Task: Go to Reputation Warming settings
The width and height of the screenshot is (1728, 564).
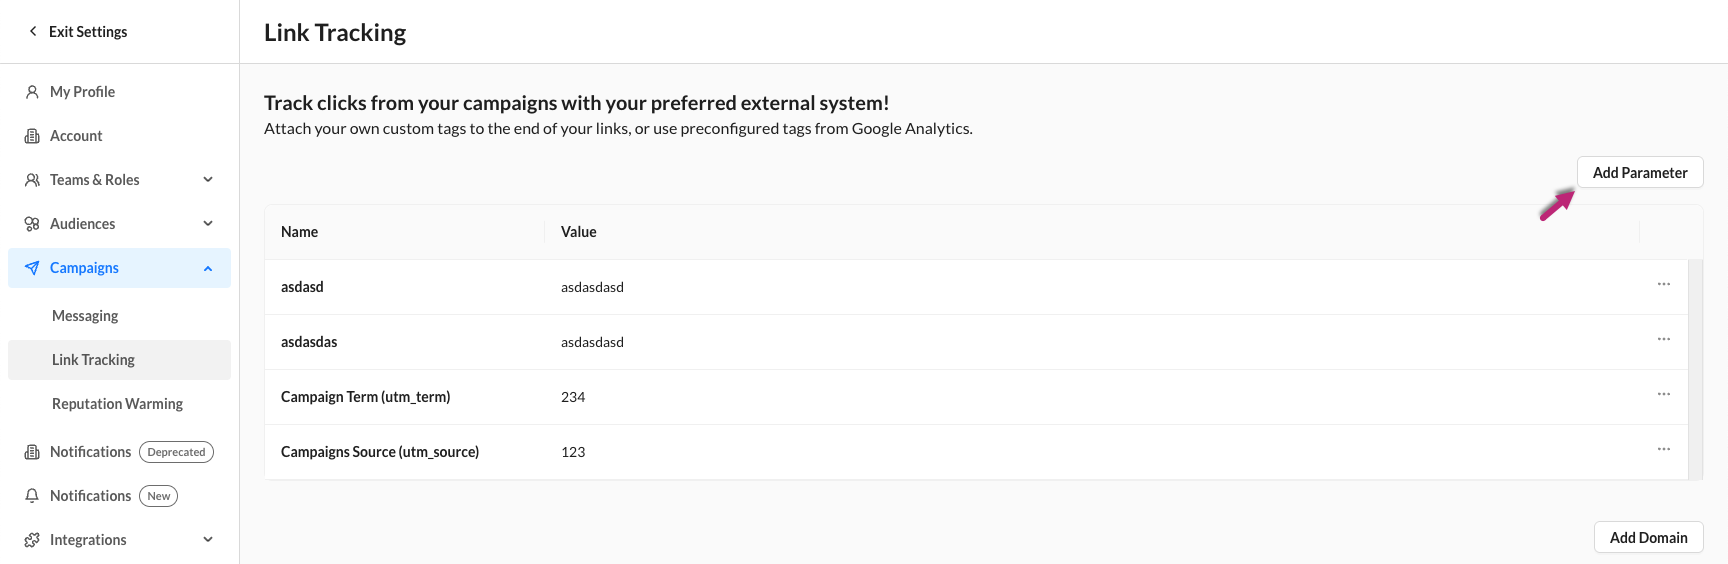Action: 117,404
